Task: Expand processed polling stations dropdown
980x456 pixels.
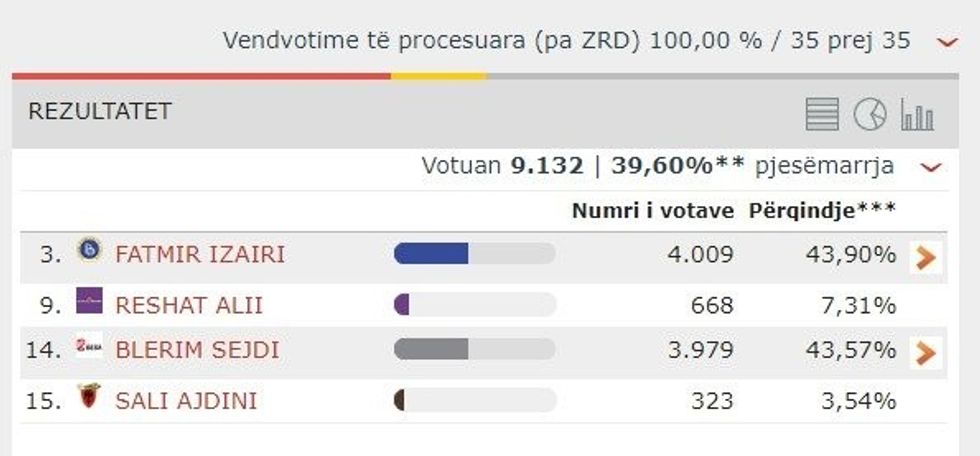Action: tap(947, 42)
